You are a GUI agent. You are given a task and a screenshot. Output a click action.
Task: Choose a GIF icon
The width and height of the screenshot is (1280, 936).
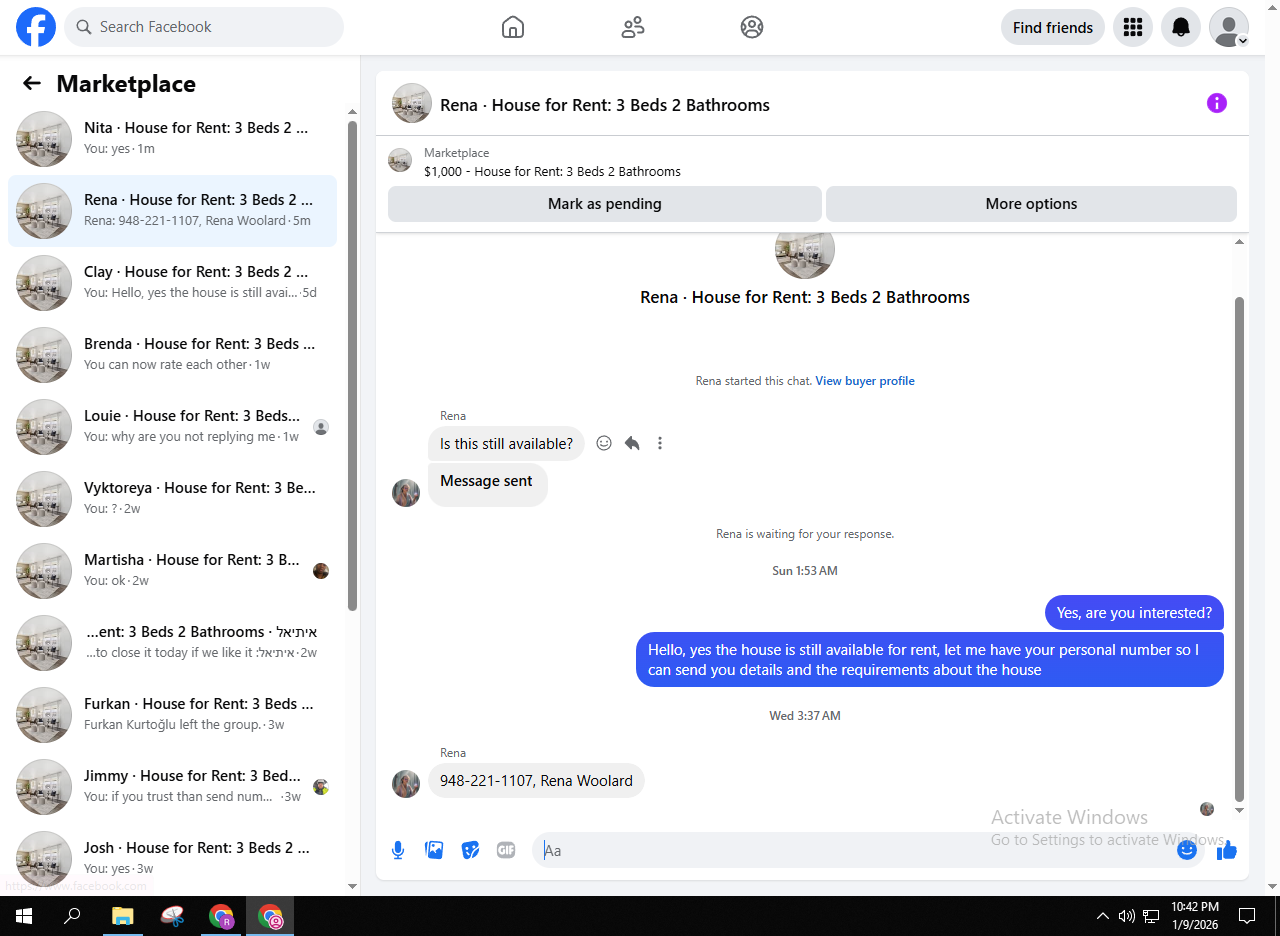tap(506, 850)
